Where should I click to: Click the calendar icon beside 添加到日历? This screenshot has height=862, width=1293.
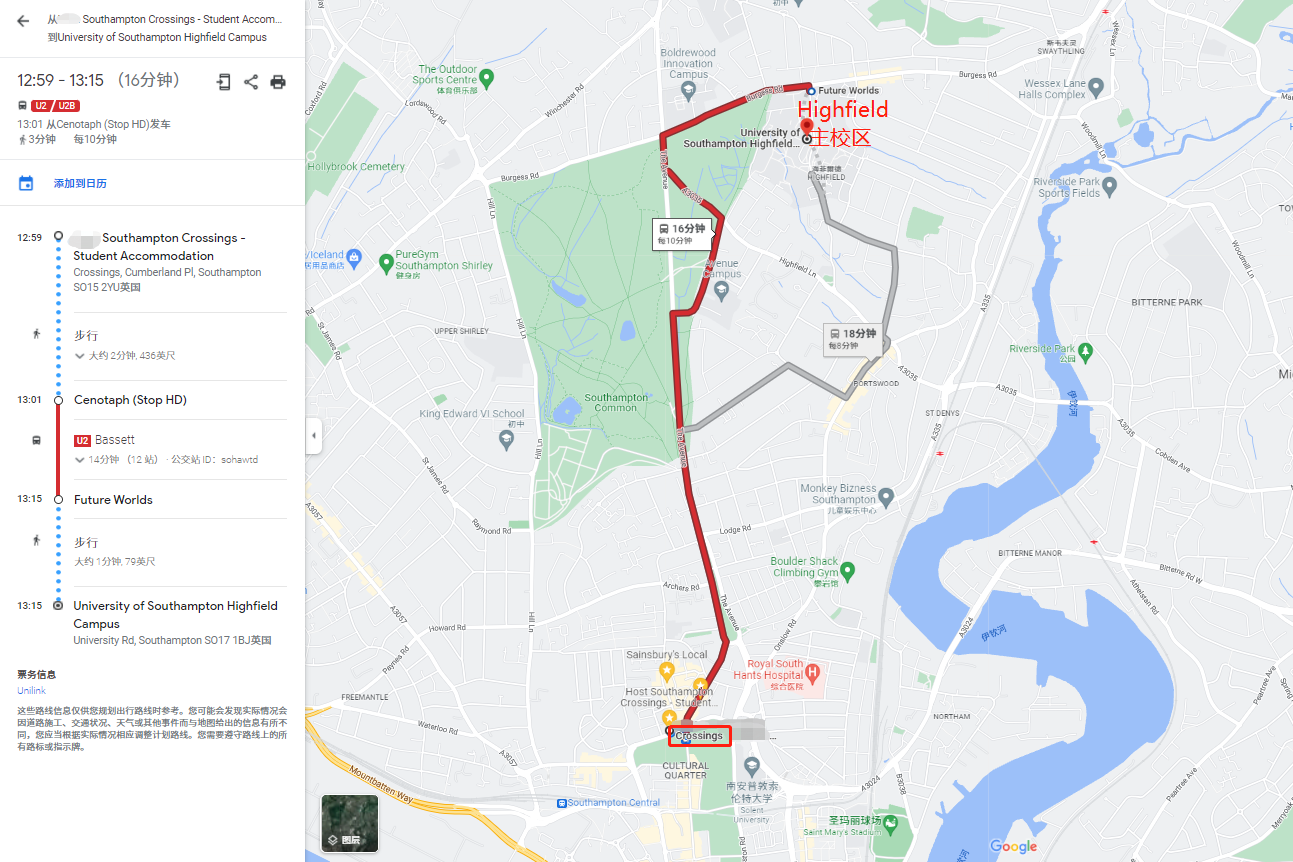click(26, 183)
